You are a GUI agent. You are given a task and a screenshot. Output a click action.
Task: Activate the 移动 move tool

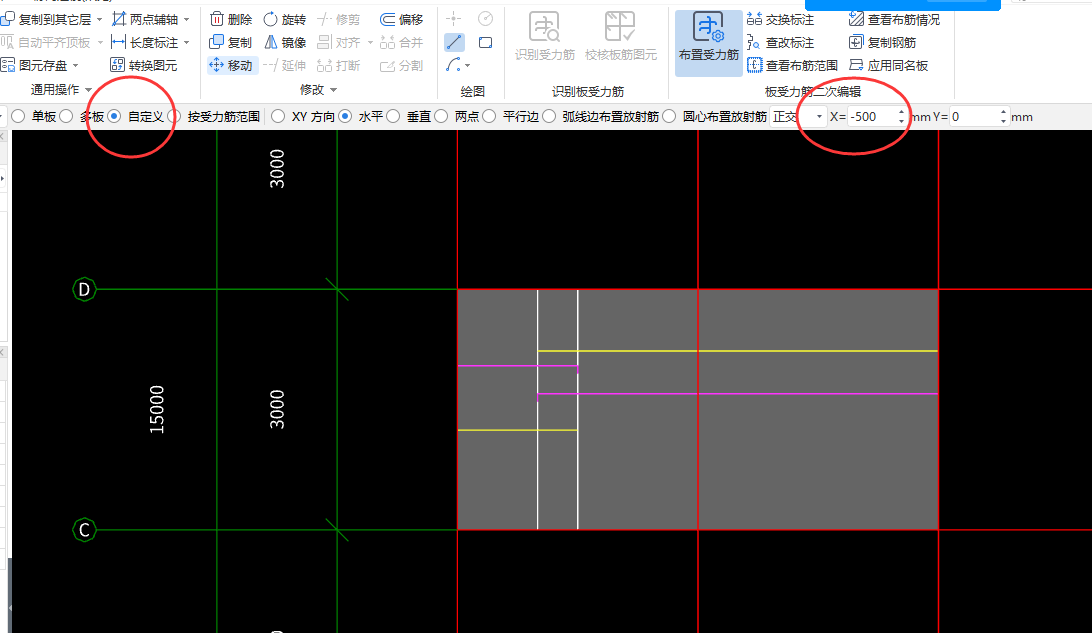[x=232, y=65]
